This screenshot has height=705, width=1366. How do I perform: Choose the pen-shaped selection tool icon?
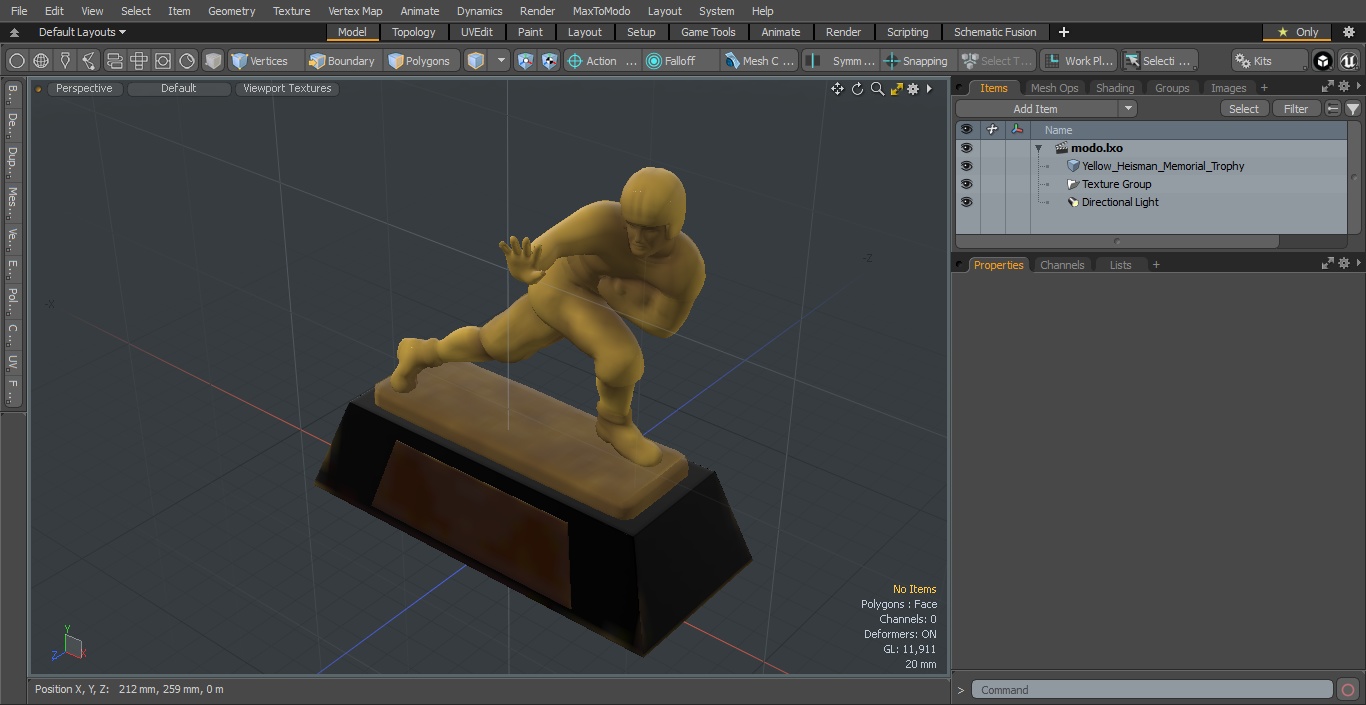pyautogui.click(x=65, y=61)
